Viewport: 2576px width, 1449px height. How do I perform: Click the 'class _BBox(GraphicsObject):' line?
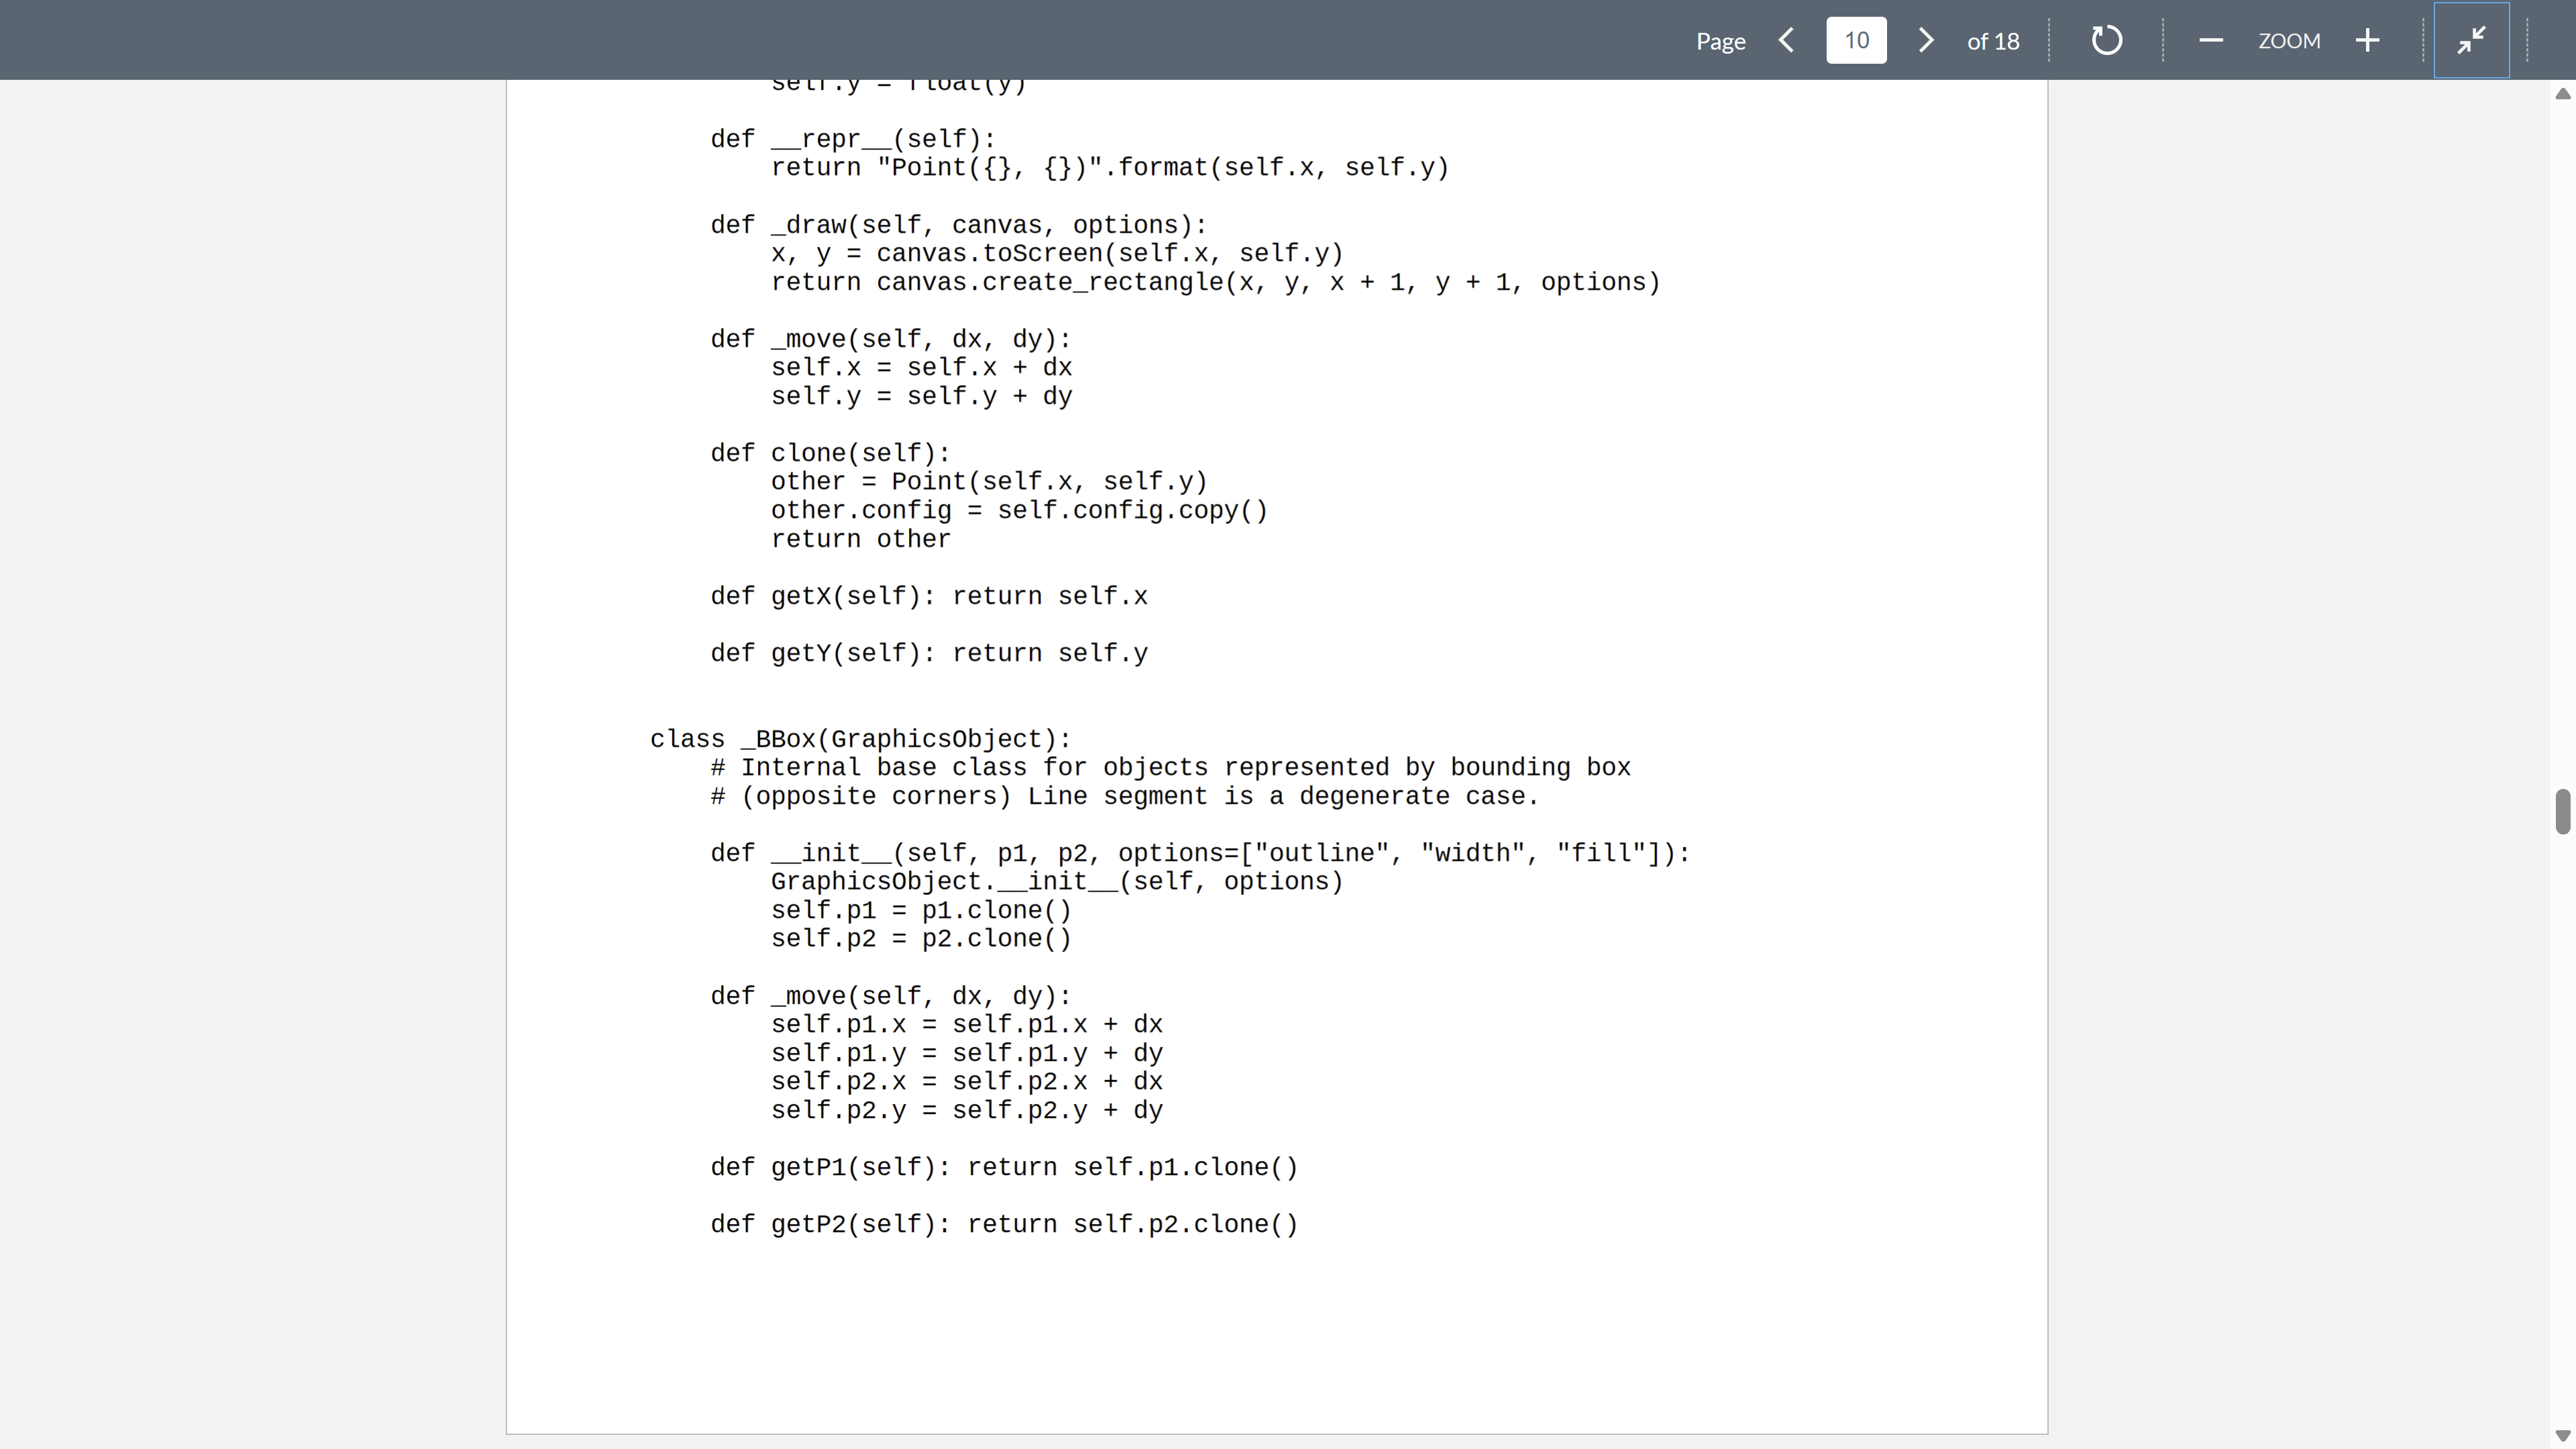point(860,739)
